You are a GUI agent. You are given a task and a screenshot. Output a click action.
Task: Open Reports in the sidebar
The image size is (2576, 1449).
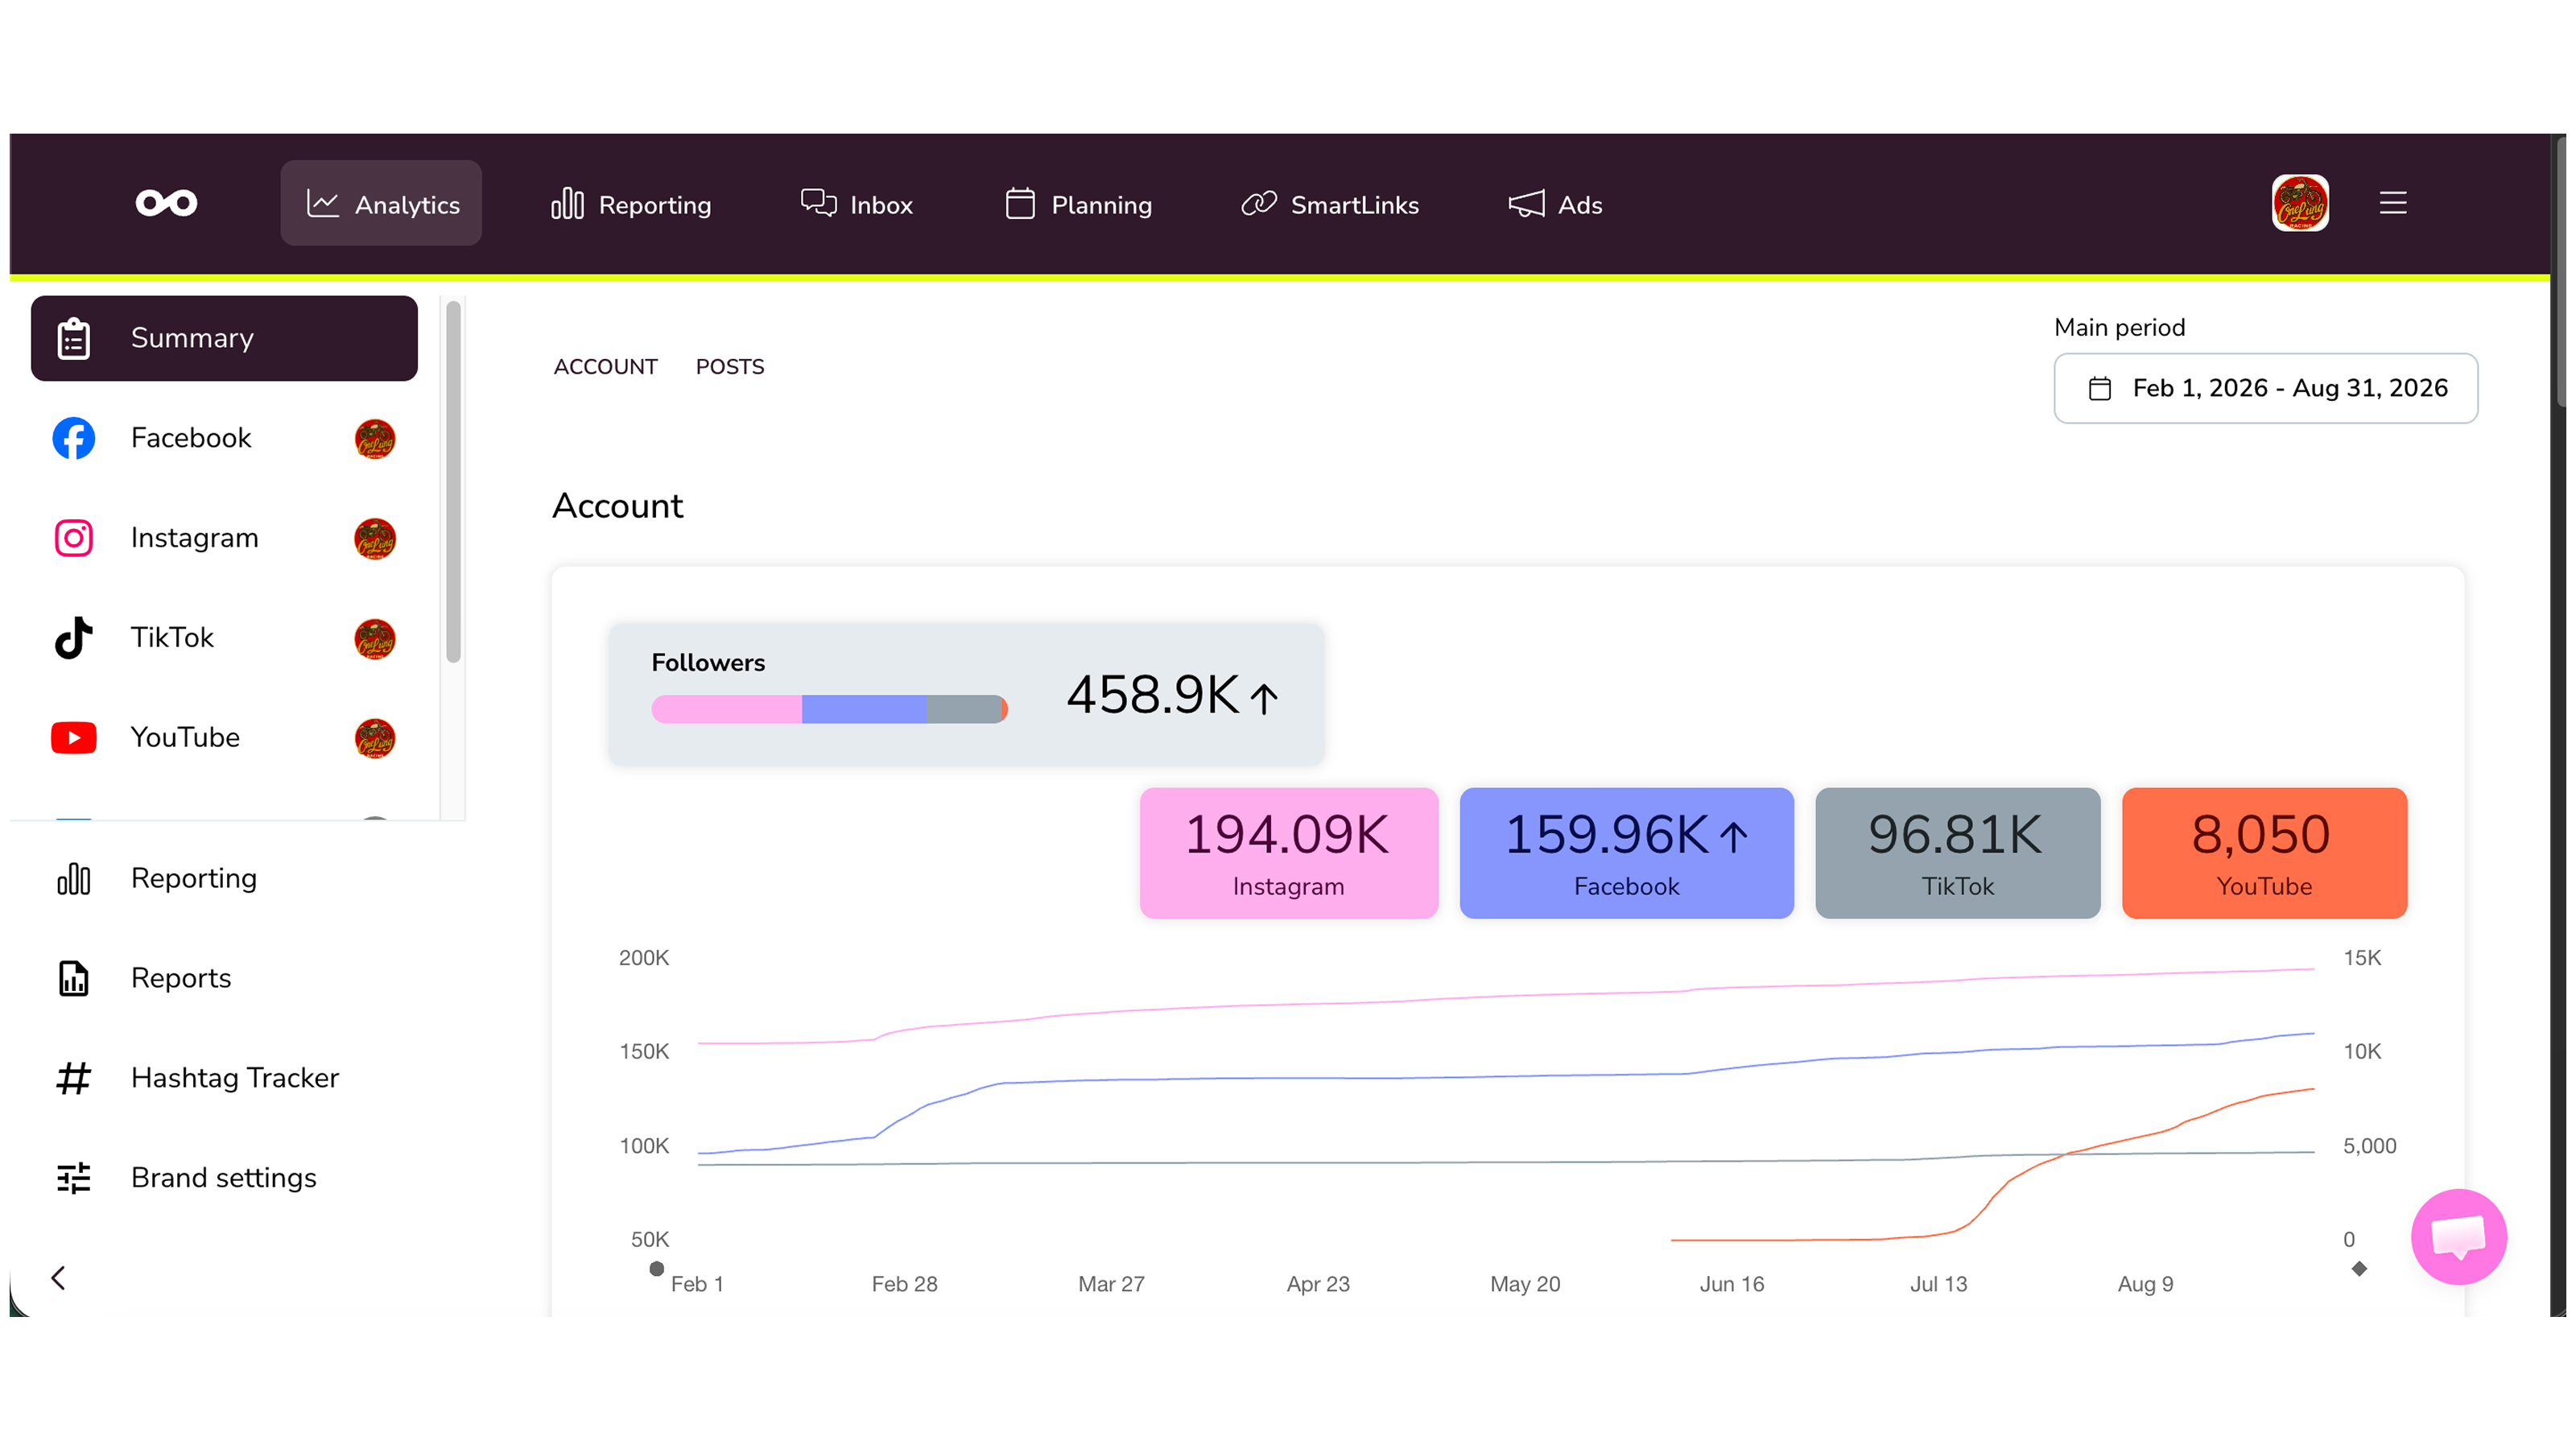point(224,978)
